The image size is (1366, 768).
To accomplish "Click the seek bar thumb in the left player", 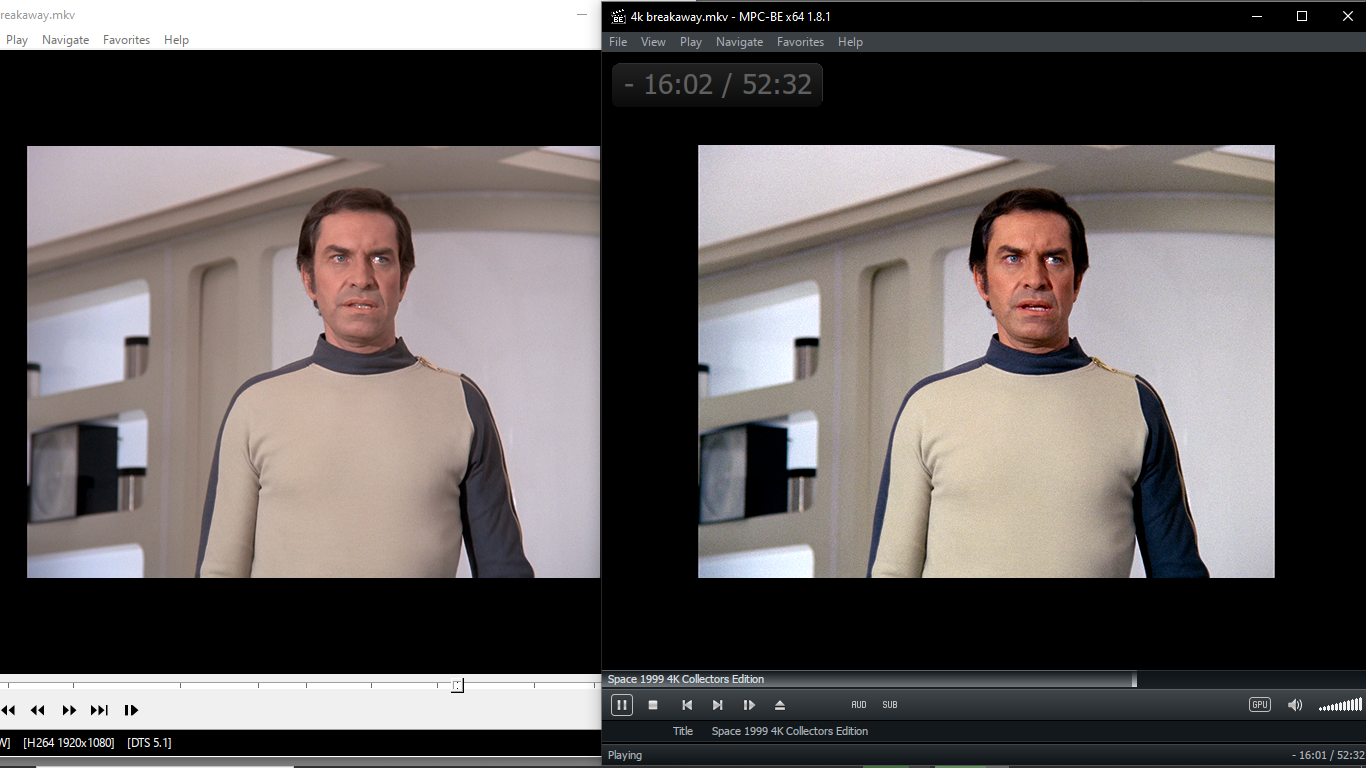I will point(457,685).
